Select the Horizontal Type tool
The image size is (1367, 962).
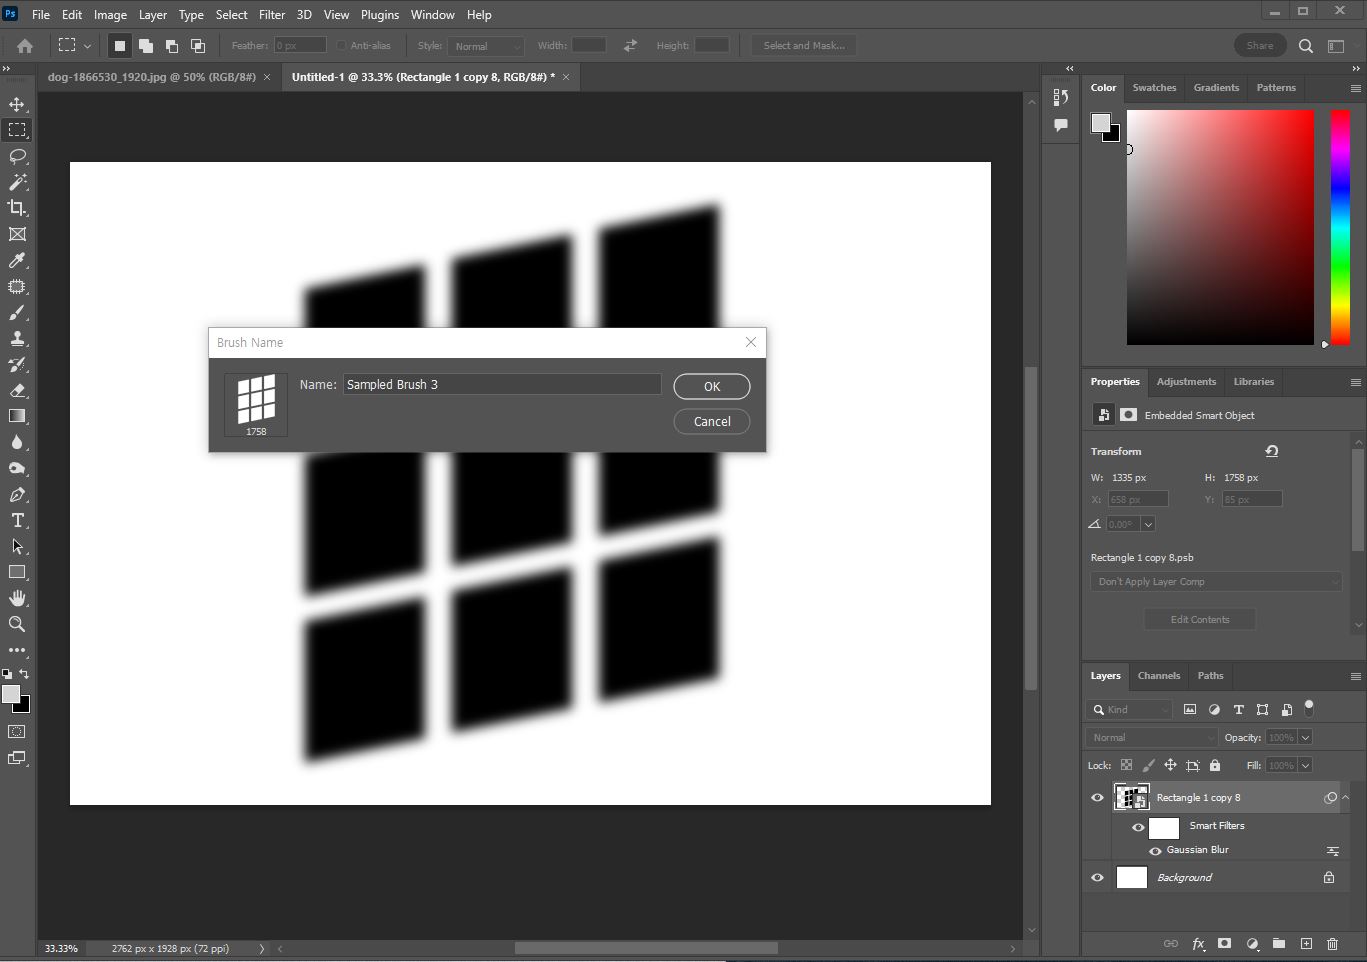(x=17, y=520)
